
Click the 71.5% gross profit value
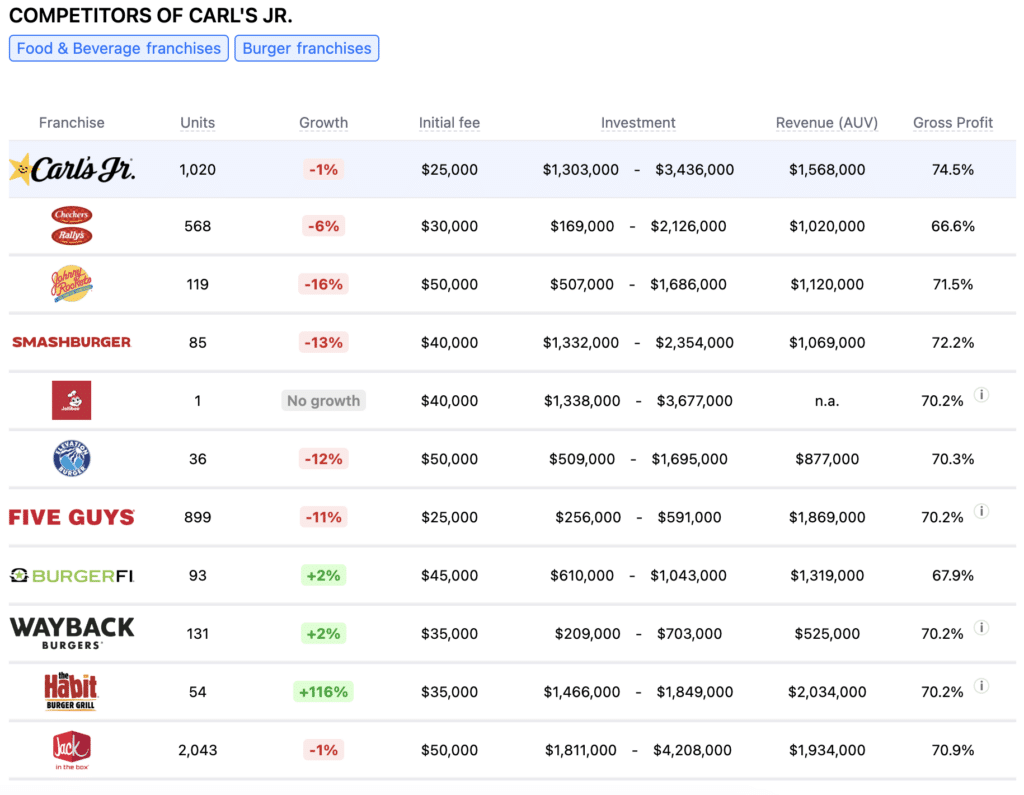coord(953,284)
